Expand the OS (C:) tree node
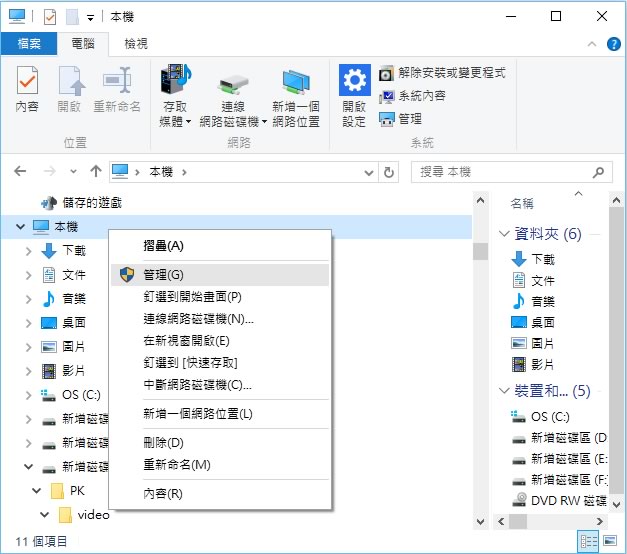Viewport: 627px width, 554px height. pos(28,395)
